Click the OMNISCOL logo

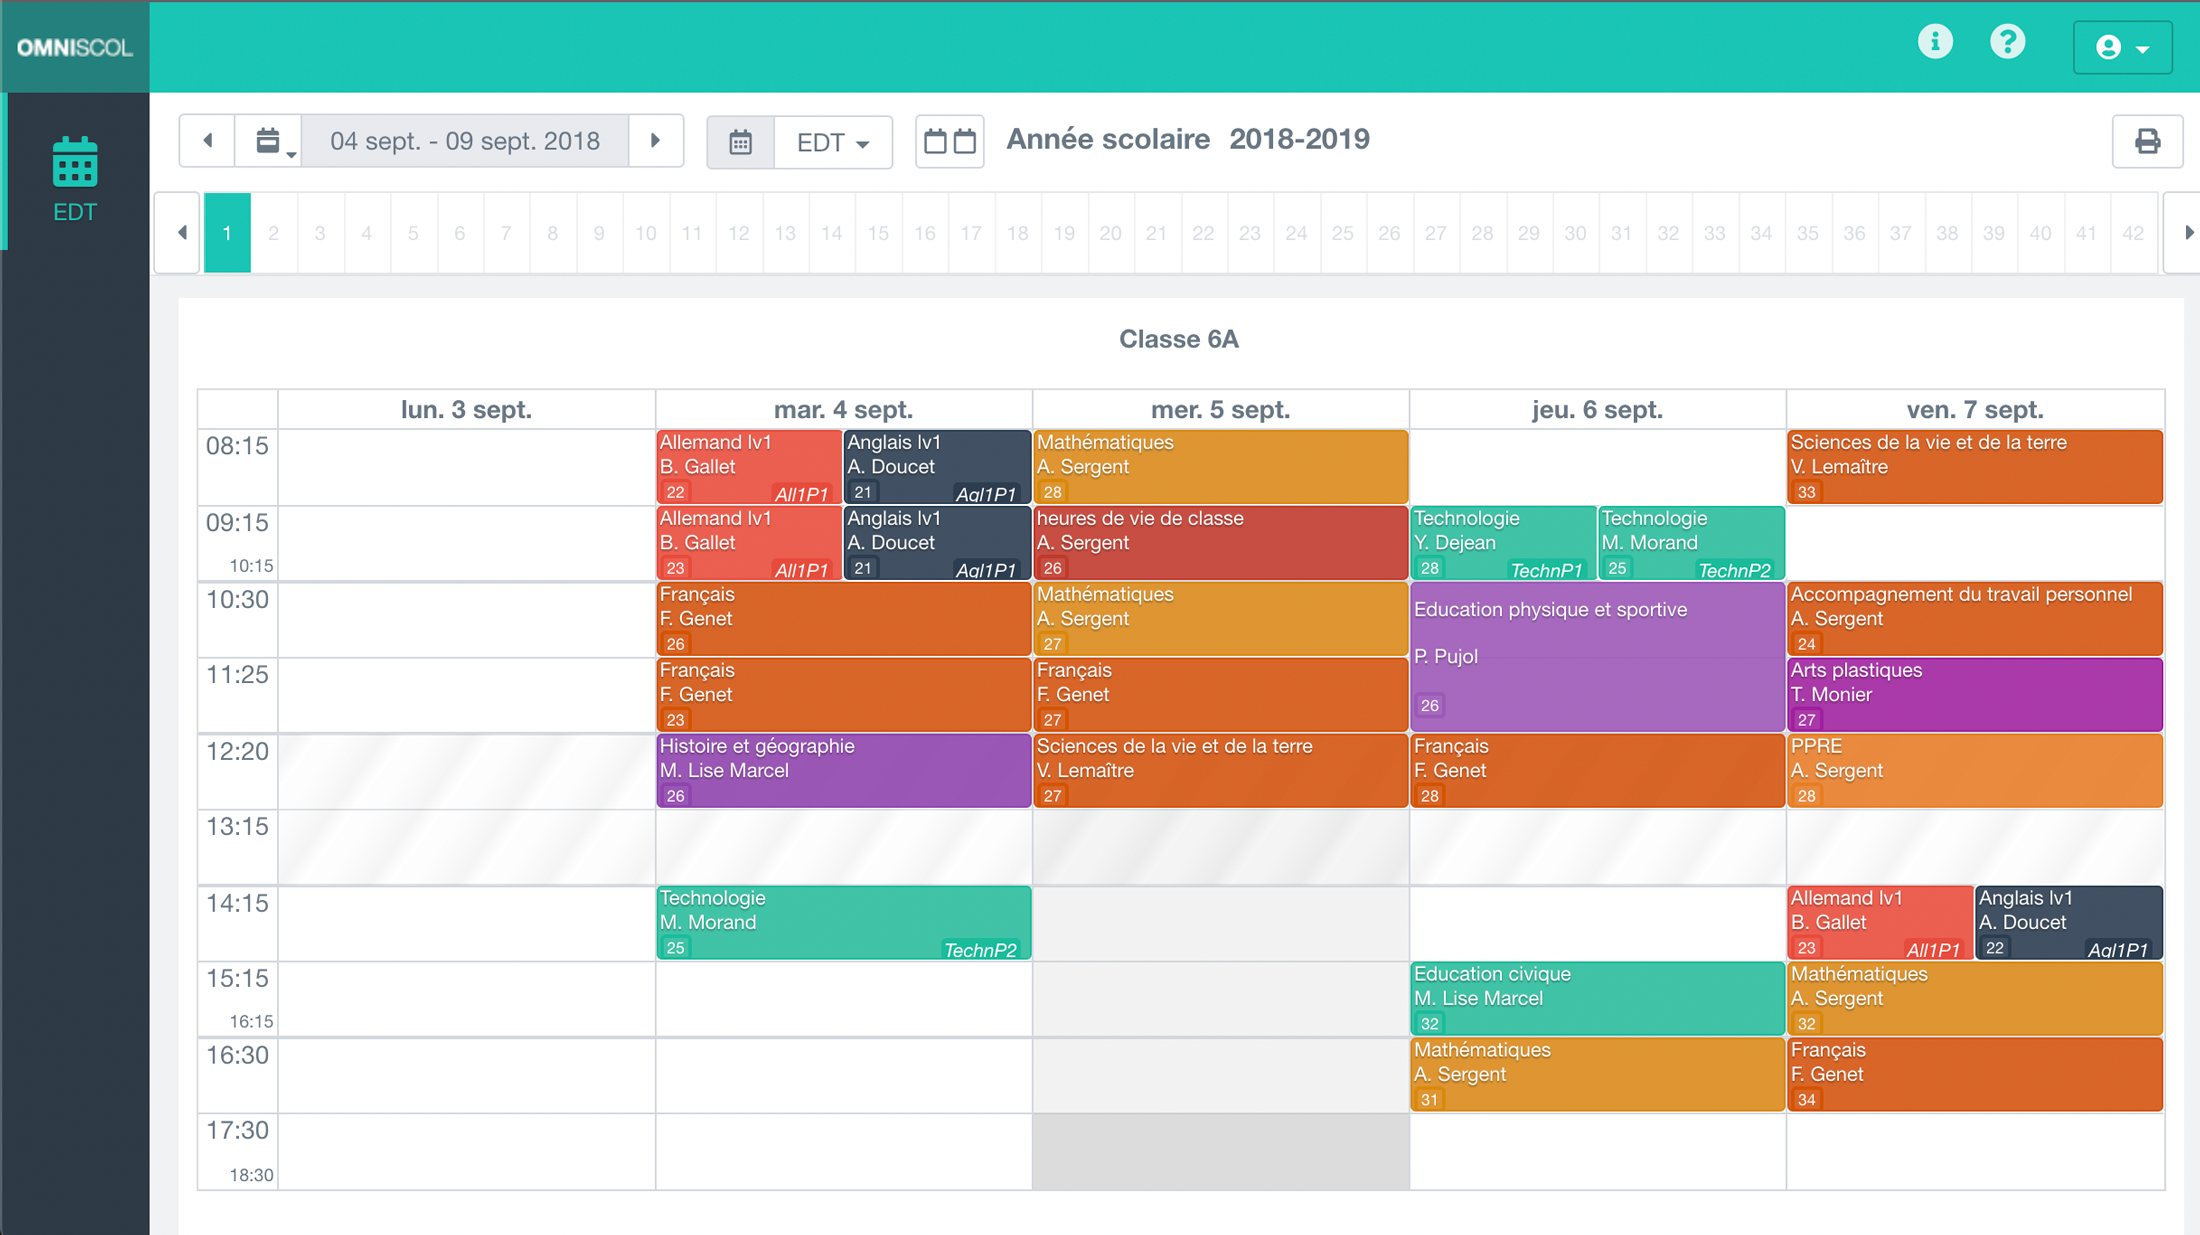(75, 47)
